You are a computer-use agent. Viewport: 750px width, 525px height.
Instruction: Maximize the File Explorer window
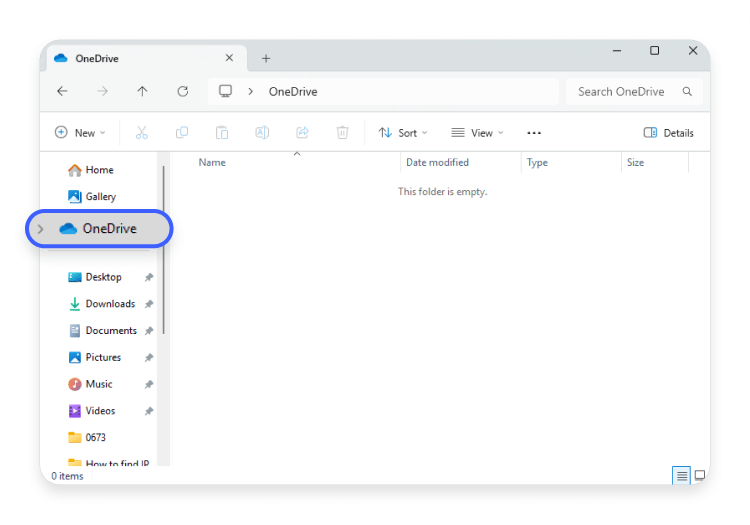(x=654, y=50)
